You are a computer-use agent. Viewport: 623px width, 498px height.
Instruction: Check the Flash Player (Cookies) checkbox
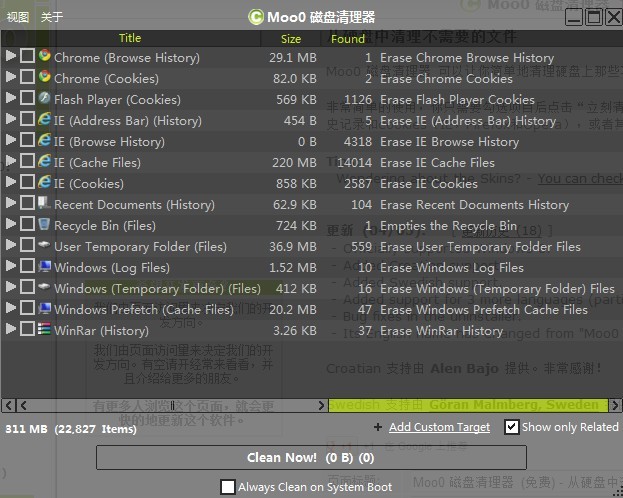pos(27,98)
